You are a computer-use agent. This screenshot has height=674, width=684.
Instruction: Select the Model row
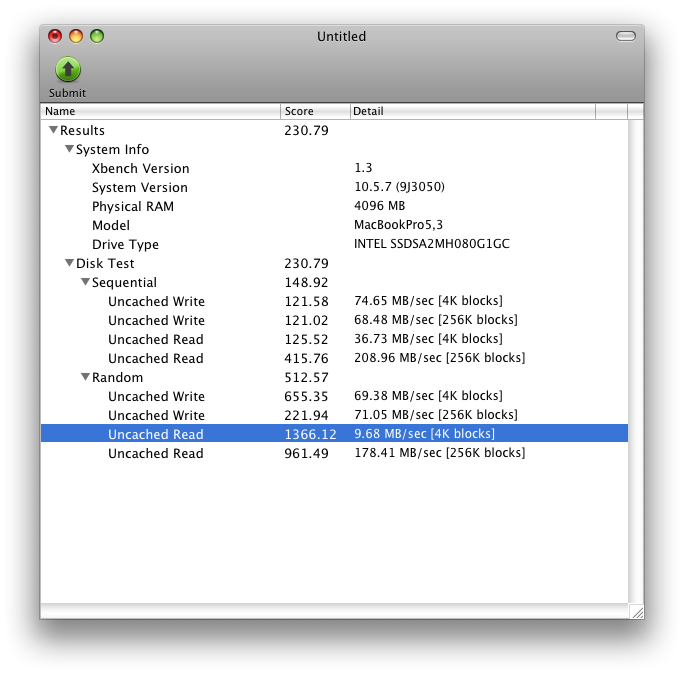coord(334,225)
